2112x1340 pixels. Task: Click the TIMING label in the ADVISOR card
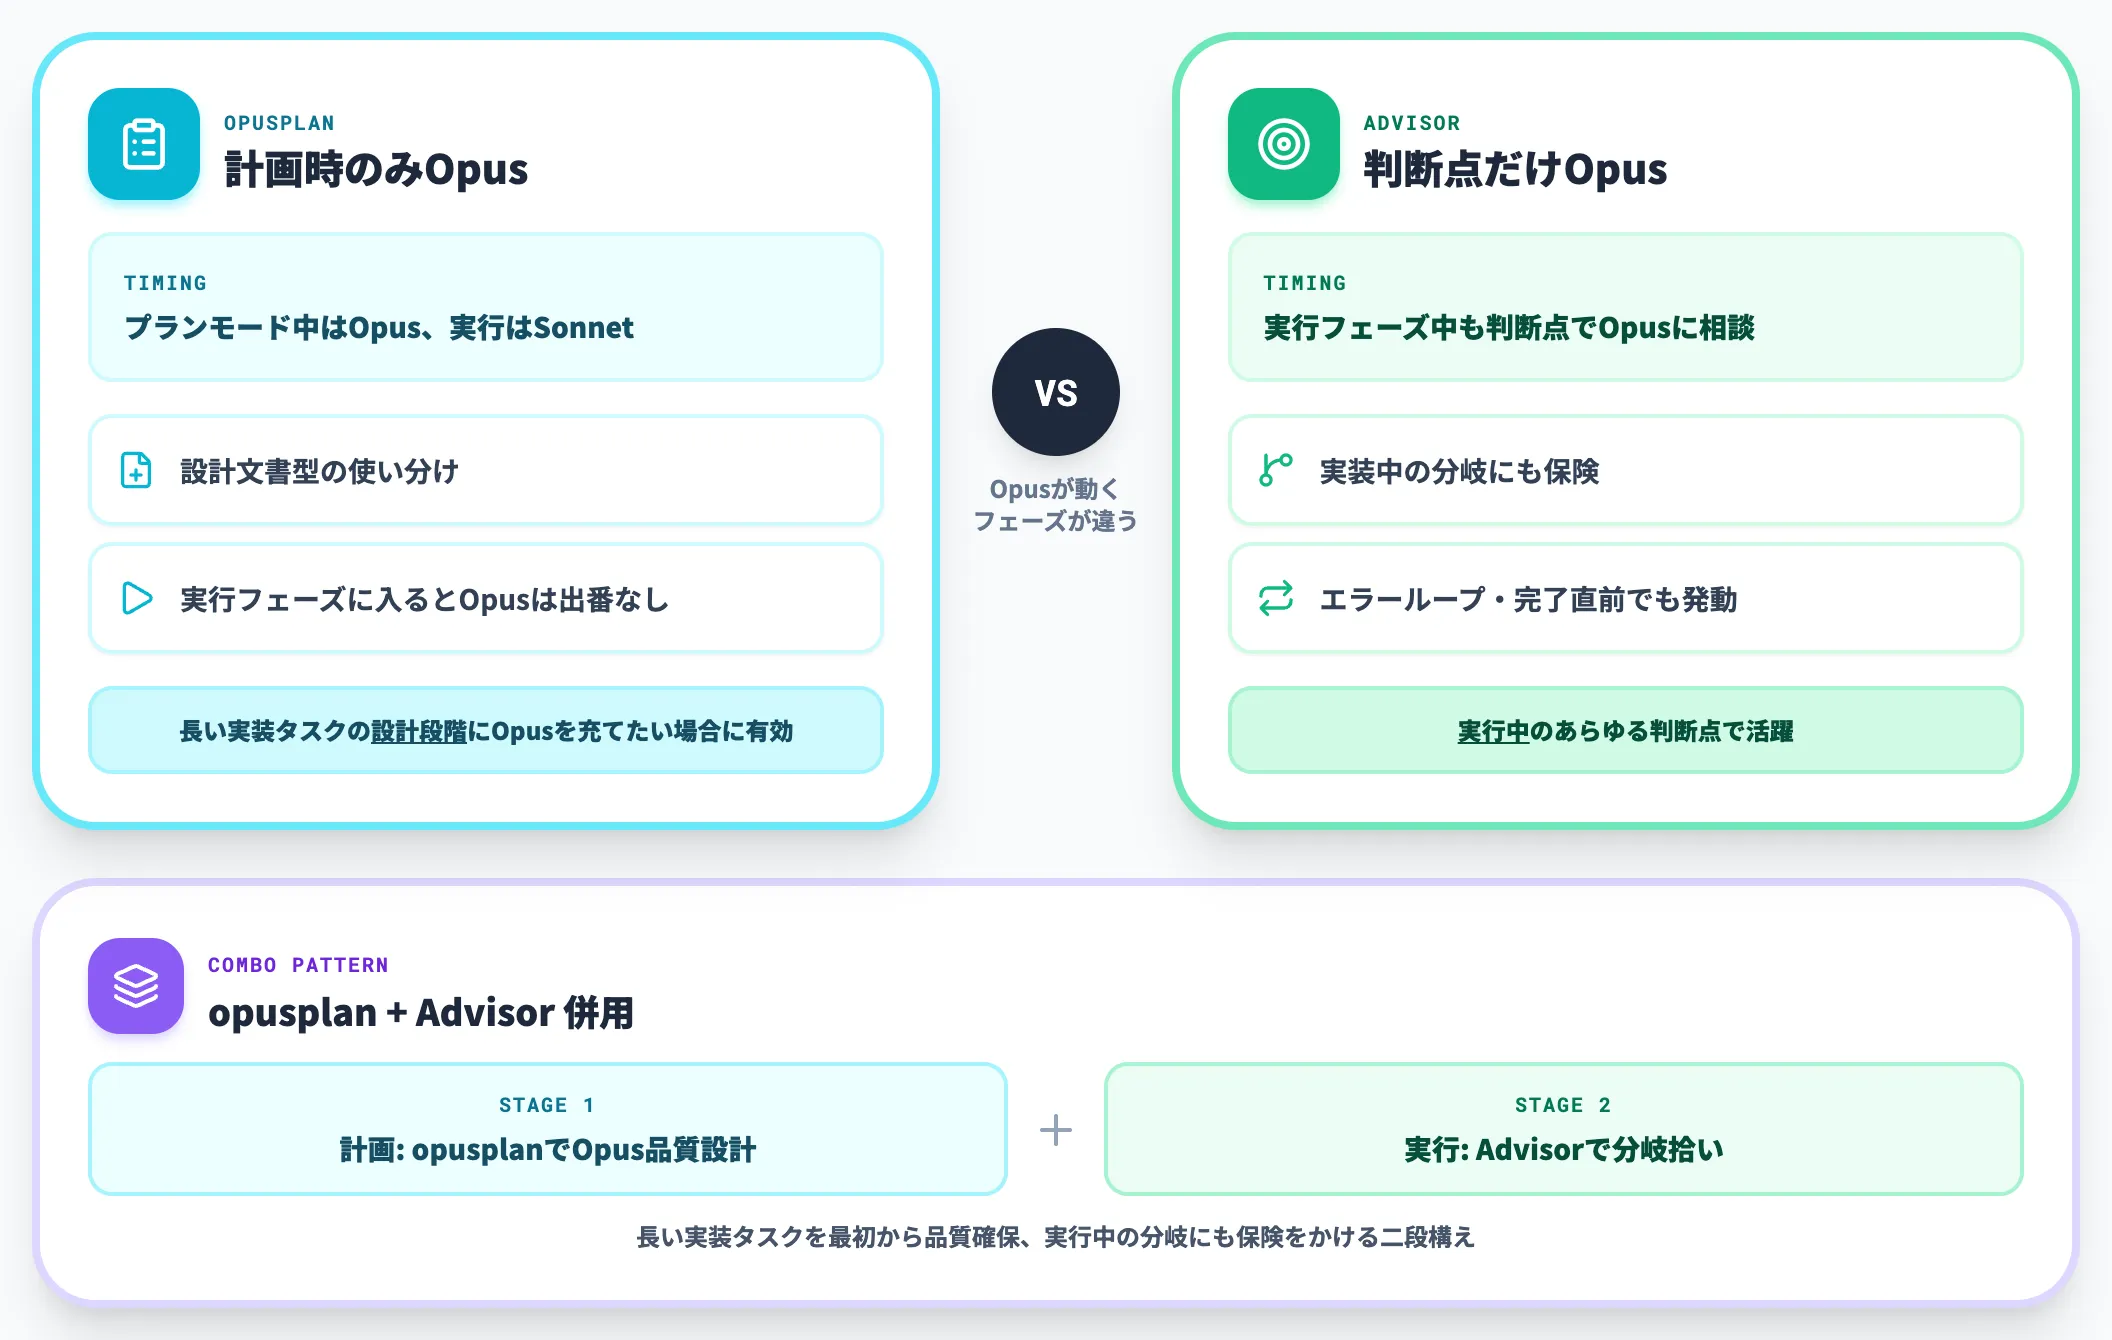click(1305, 283)
